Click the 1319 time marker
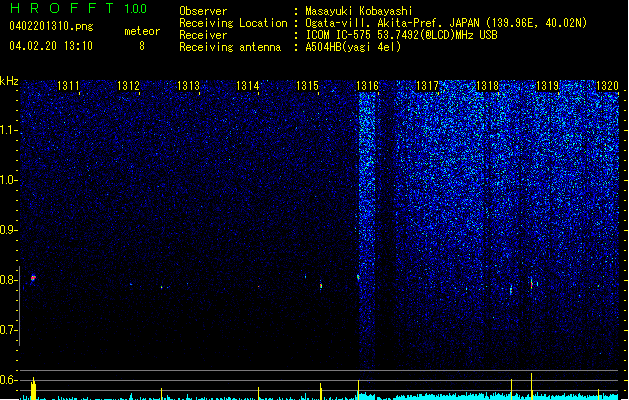629x400 pixels. (548, 86)
